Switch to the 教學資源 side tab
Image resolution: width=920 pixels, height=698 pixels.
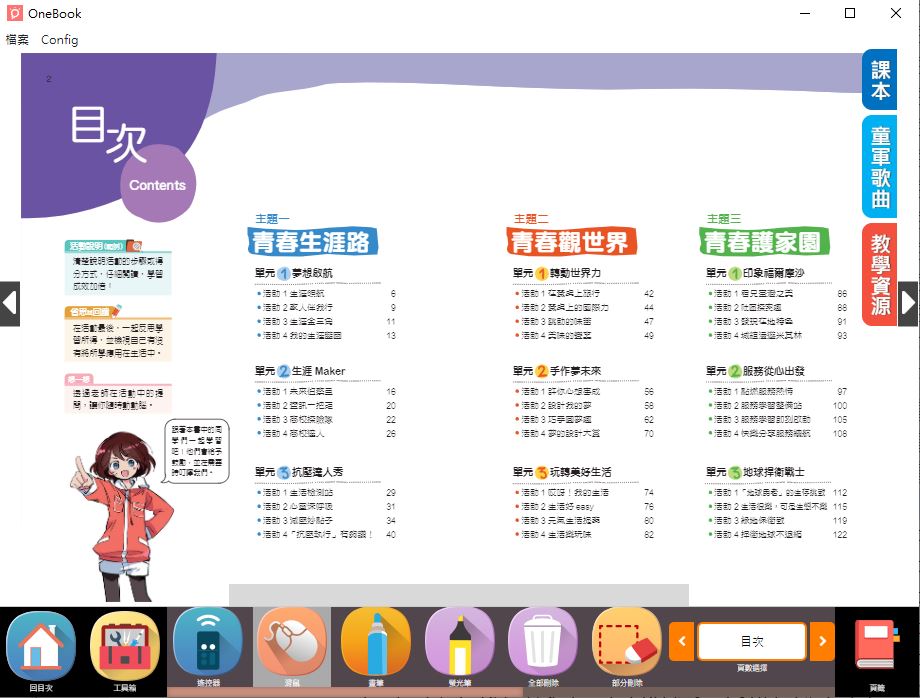coord(880,275)
